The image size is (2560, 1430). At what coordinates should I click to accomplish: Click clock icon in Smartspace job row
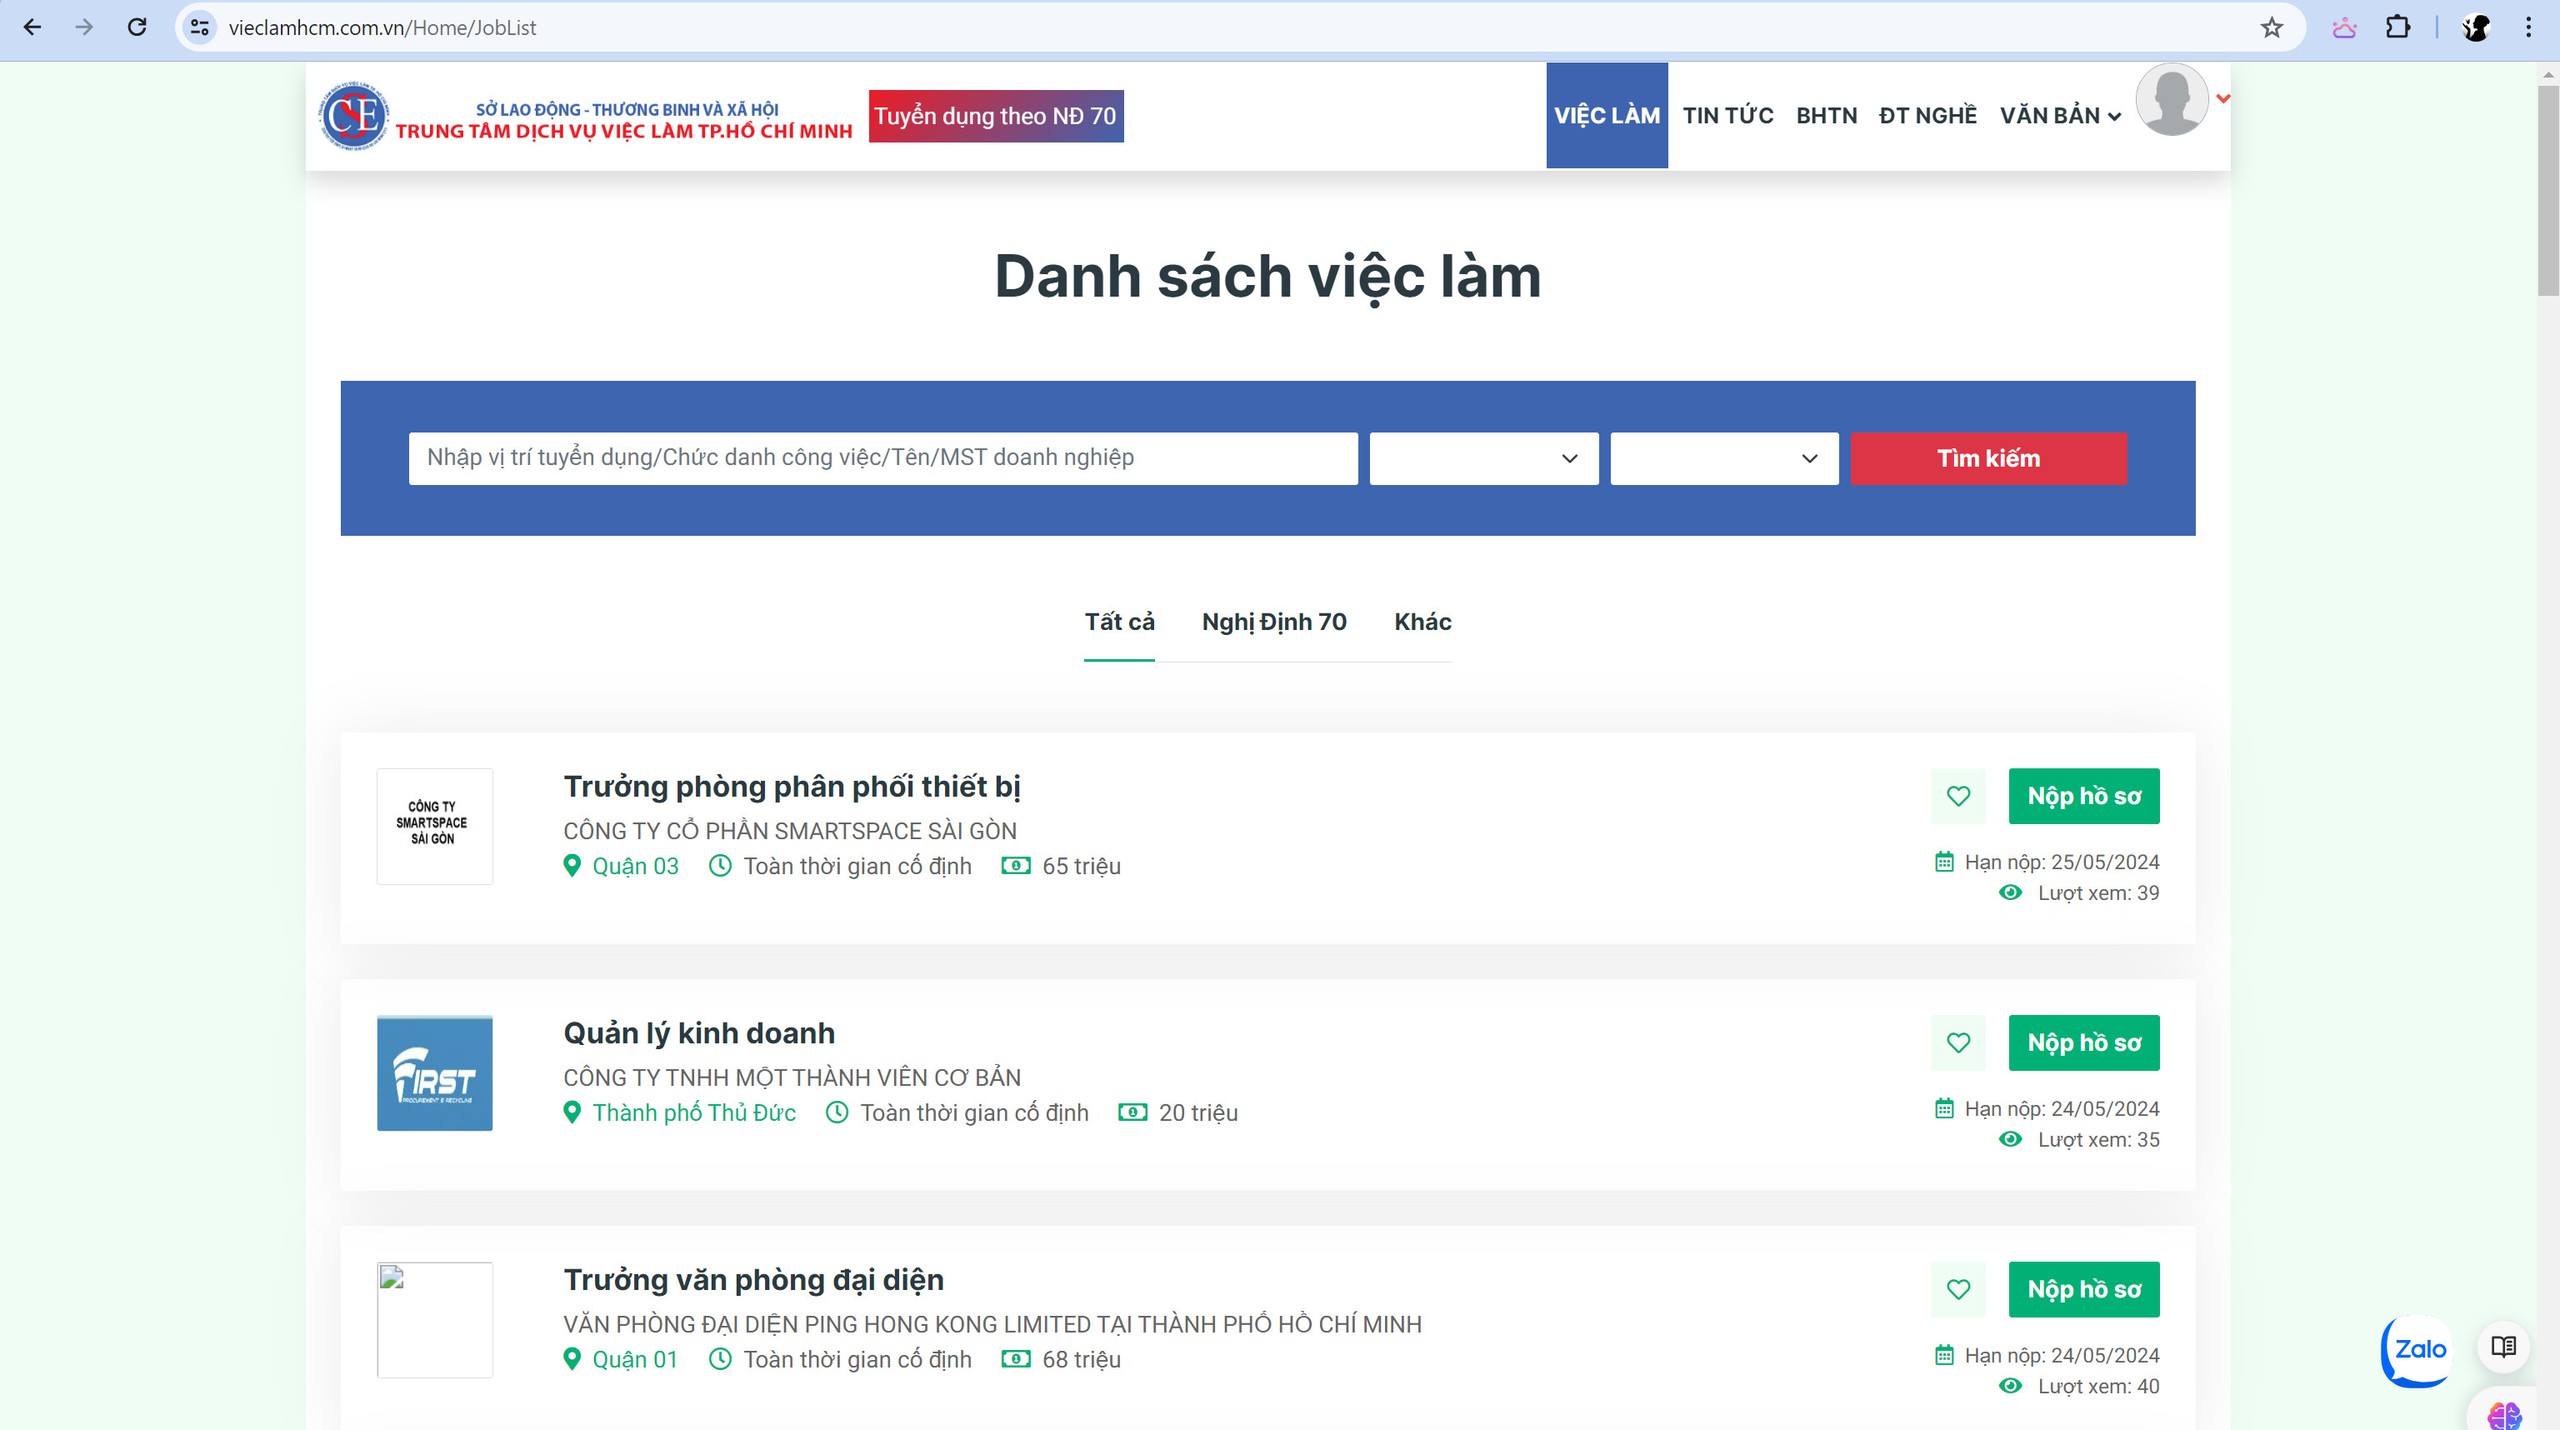pyautogui.click(x=720, y=866)
